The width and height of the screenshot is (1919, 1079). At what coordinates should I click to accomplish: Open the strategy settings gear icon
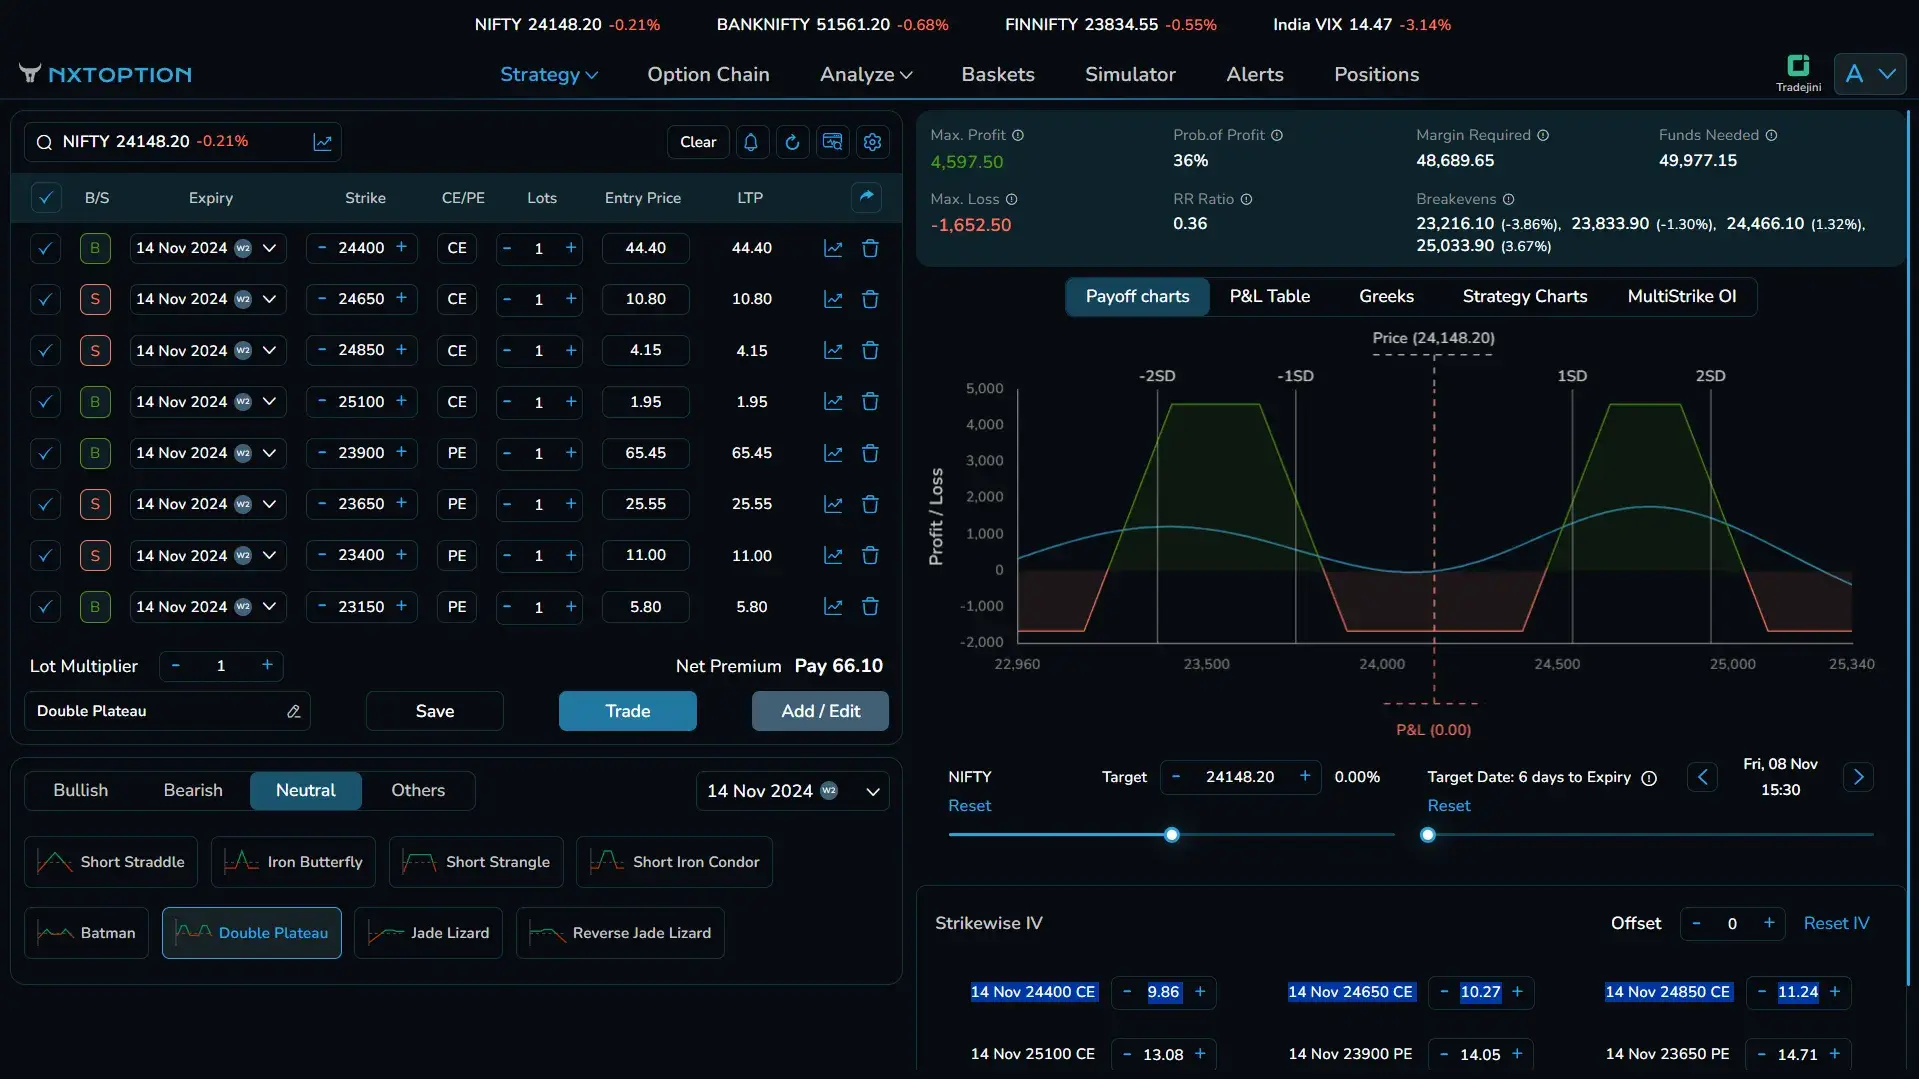872,142
